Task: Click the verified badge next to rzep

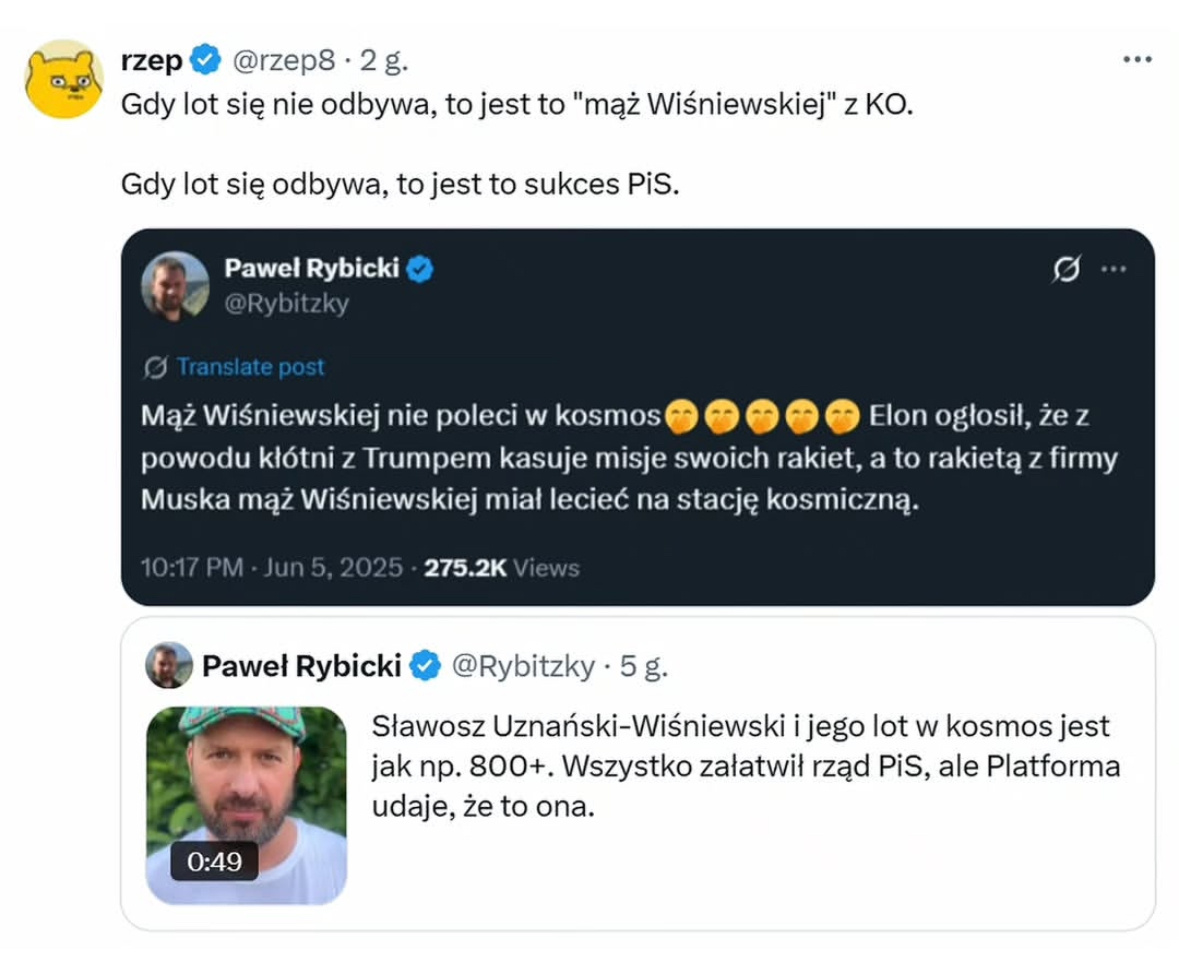Action: pos(205,61)
